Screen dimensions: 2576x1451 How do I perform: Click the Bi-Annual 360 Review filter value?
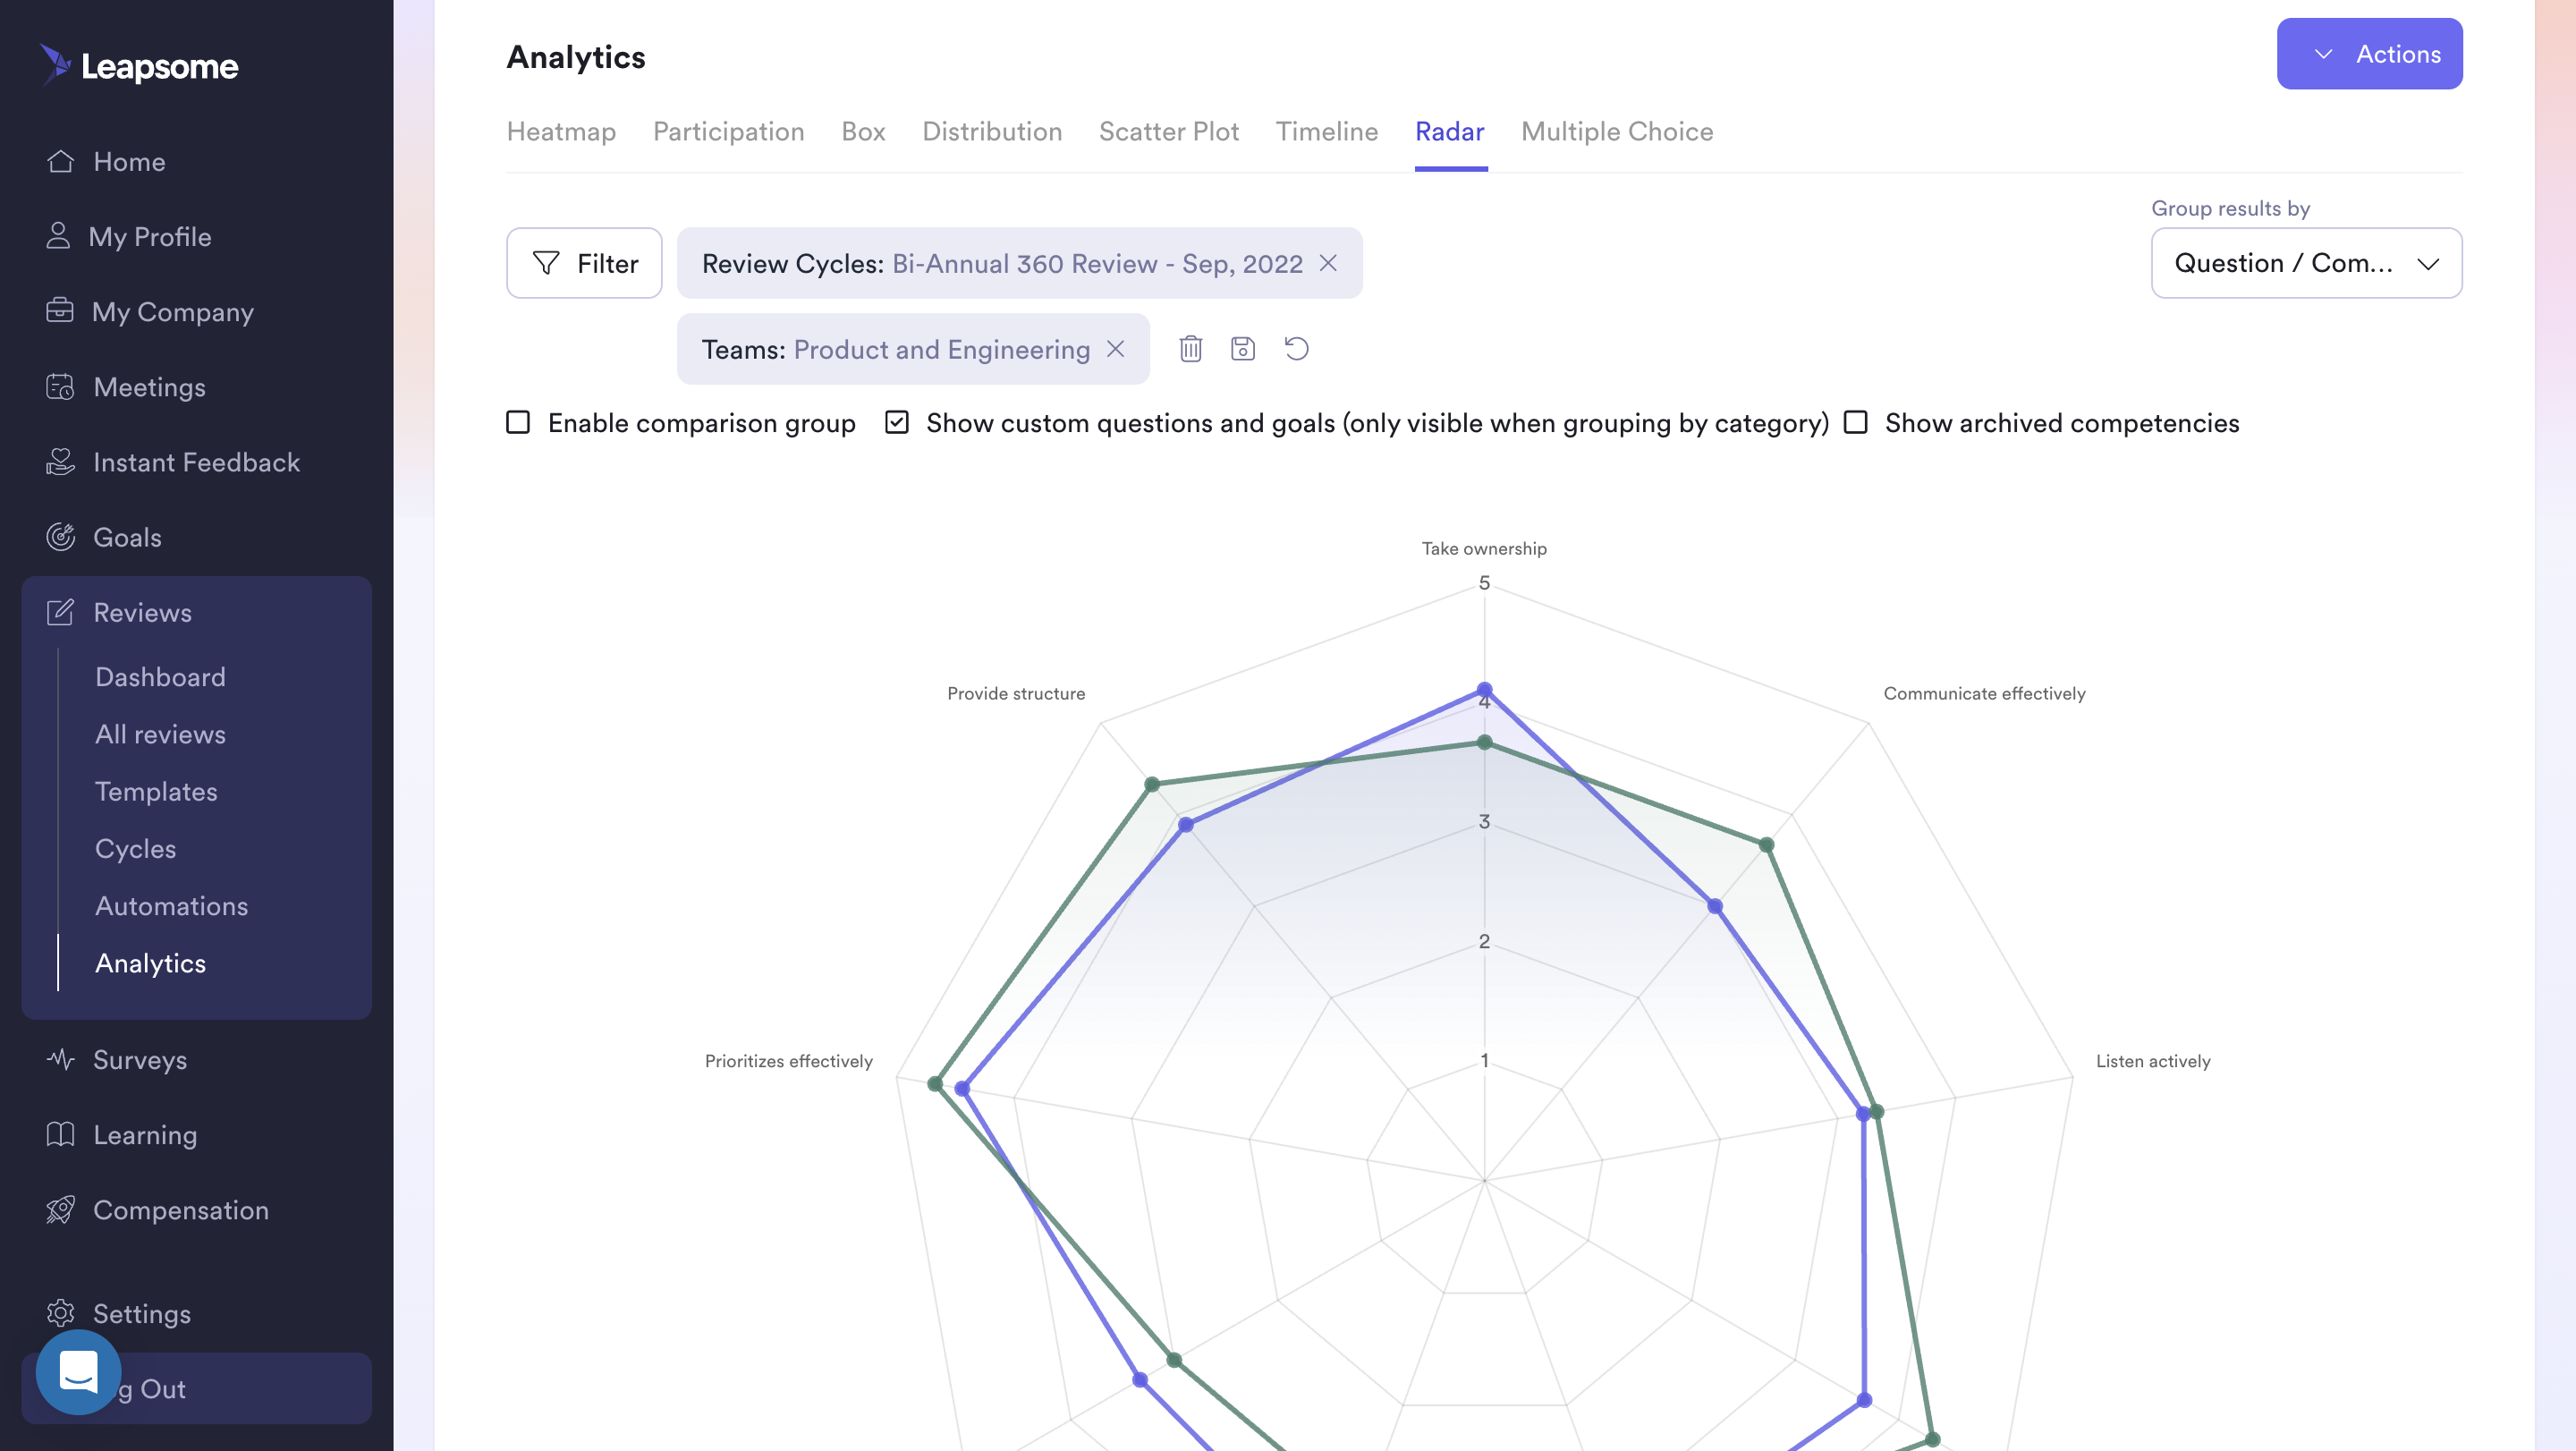pos(1097,263)
